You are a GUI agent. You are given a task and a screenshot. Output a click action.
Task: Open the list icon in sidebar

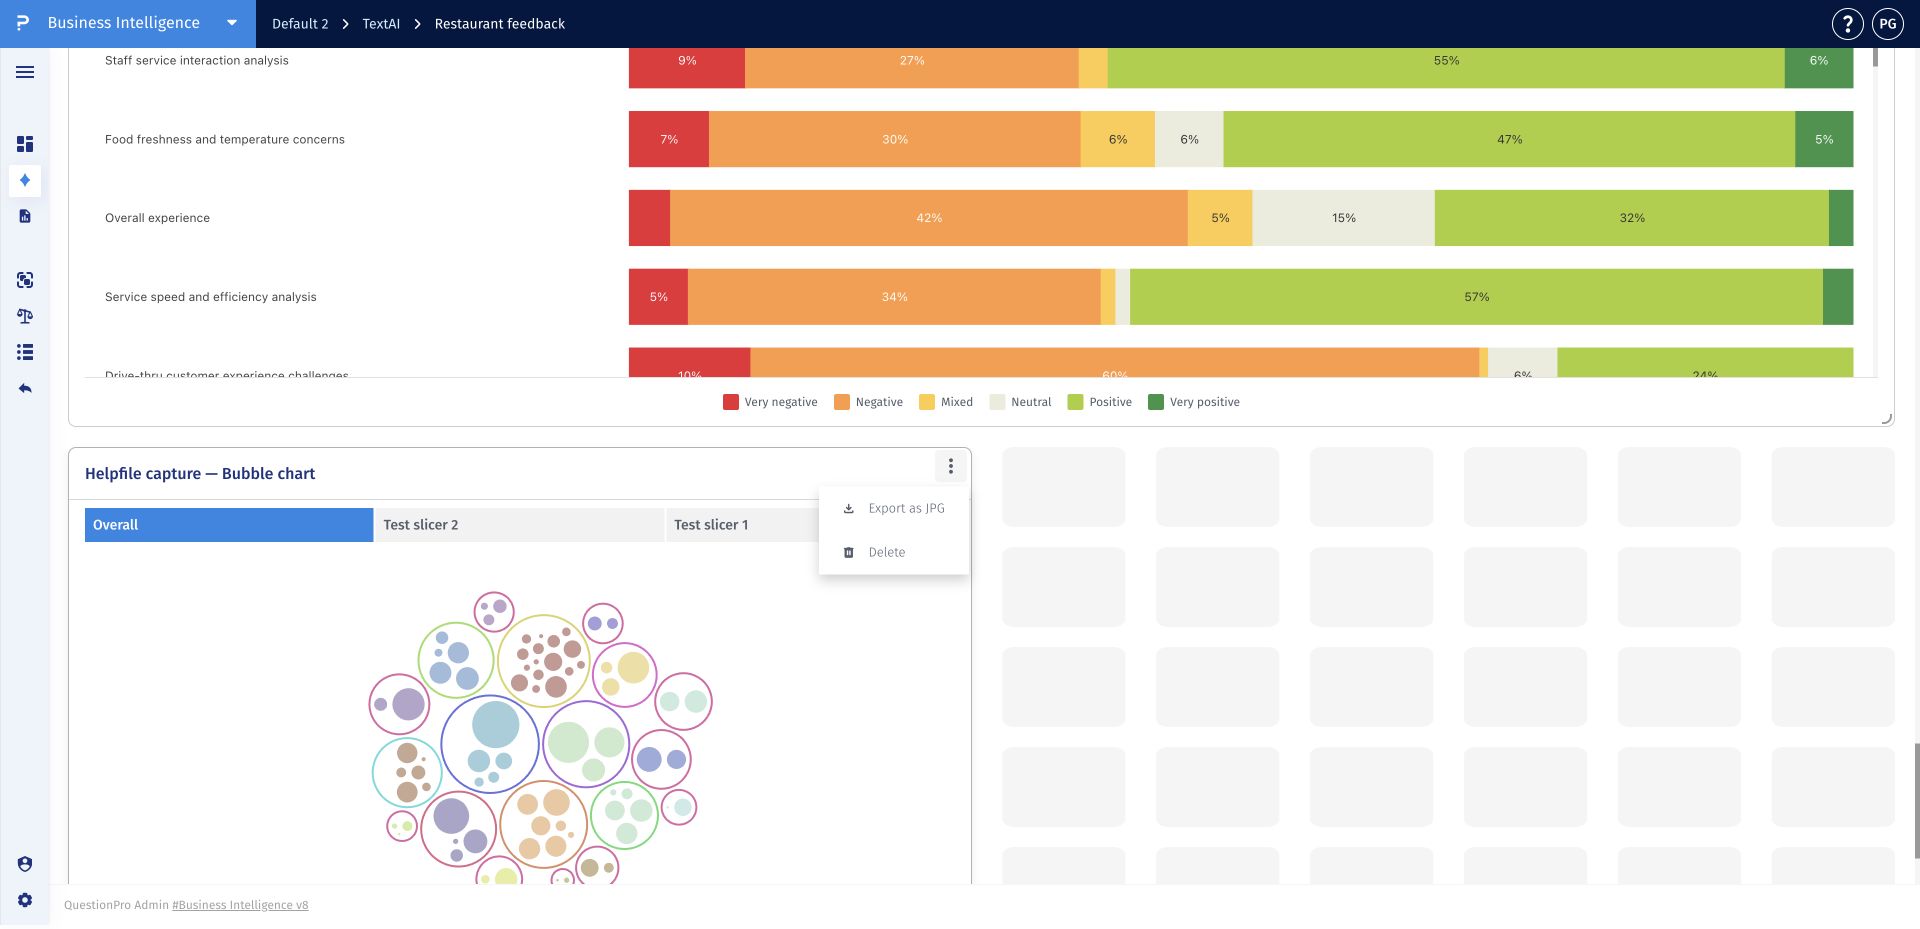25,352
